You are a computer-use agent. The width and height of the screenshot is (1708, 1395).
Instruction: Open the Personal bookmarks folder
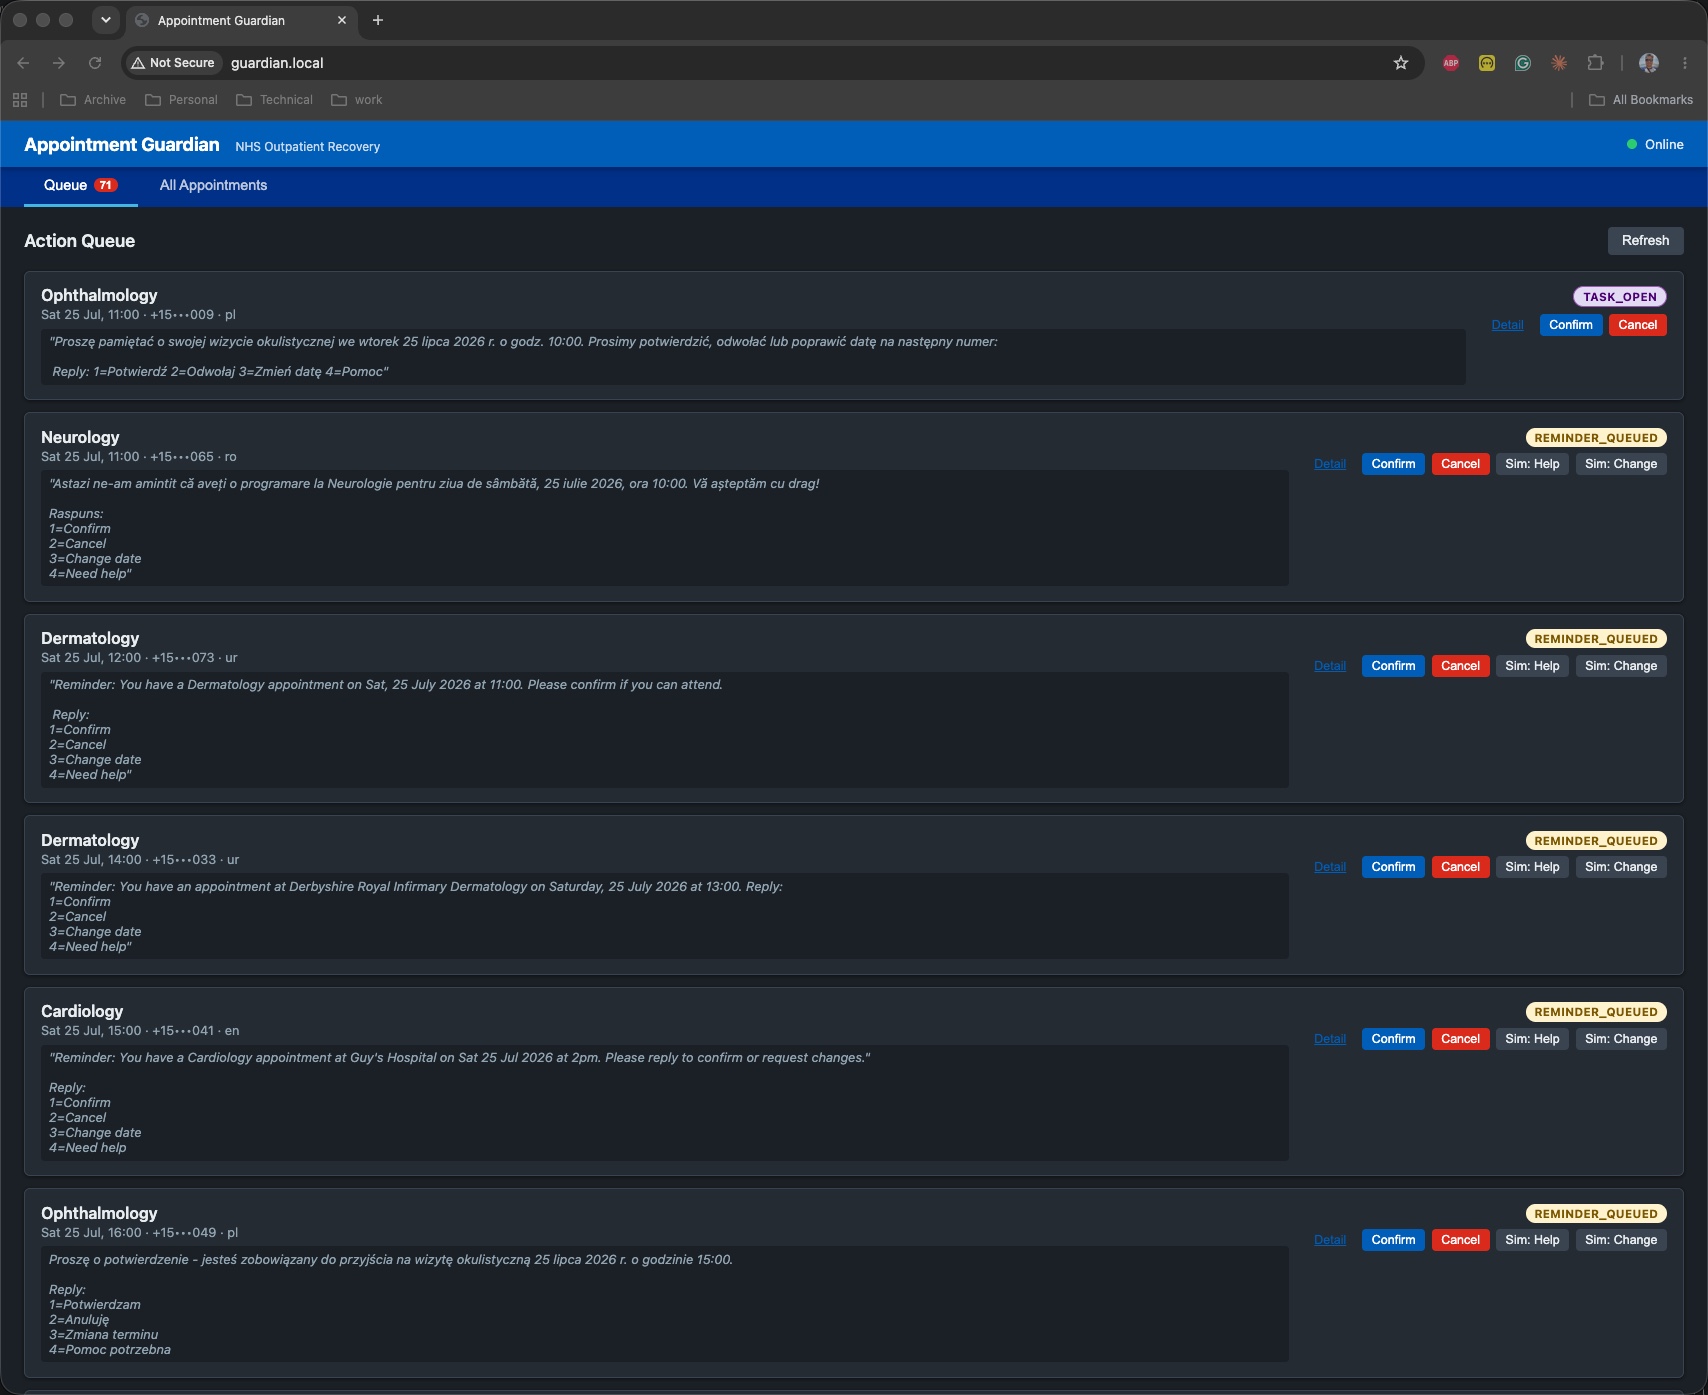pyautogui.click(x=181, y=100)
